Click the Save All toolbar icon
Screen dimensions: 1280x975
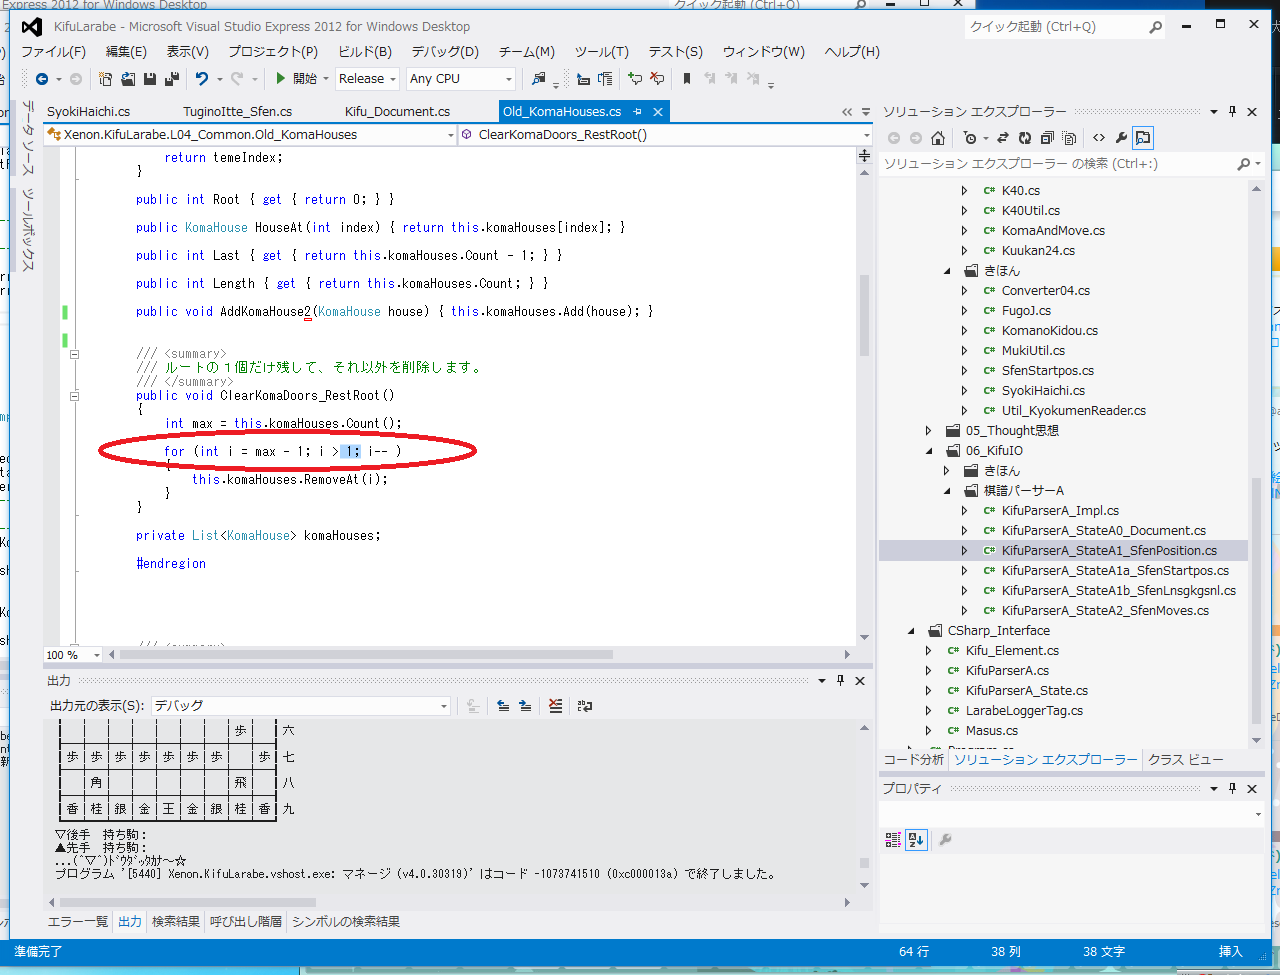point(171,79)
